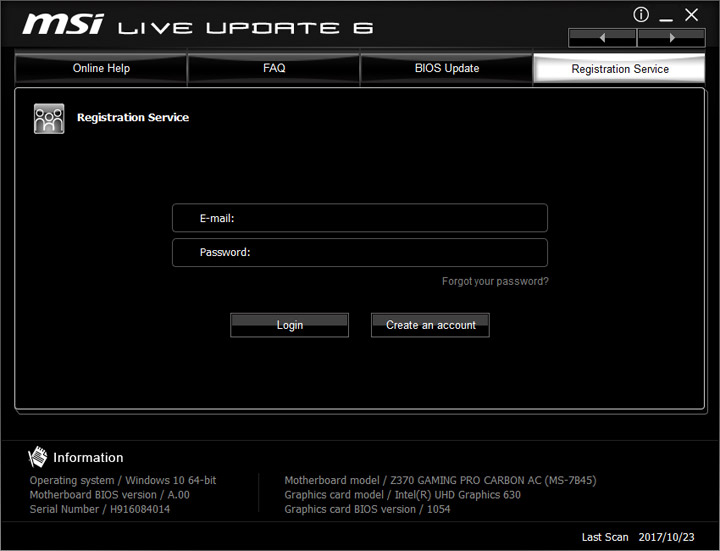Click the Information section icon
720x551 pixels.
37,457
